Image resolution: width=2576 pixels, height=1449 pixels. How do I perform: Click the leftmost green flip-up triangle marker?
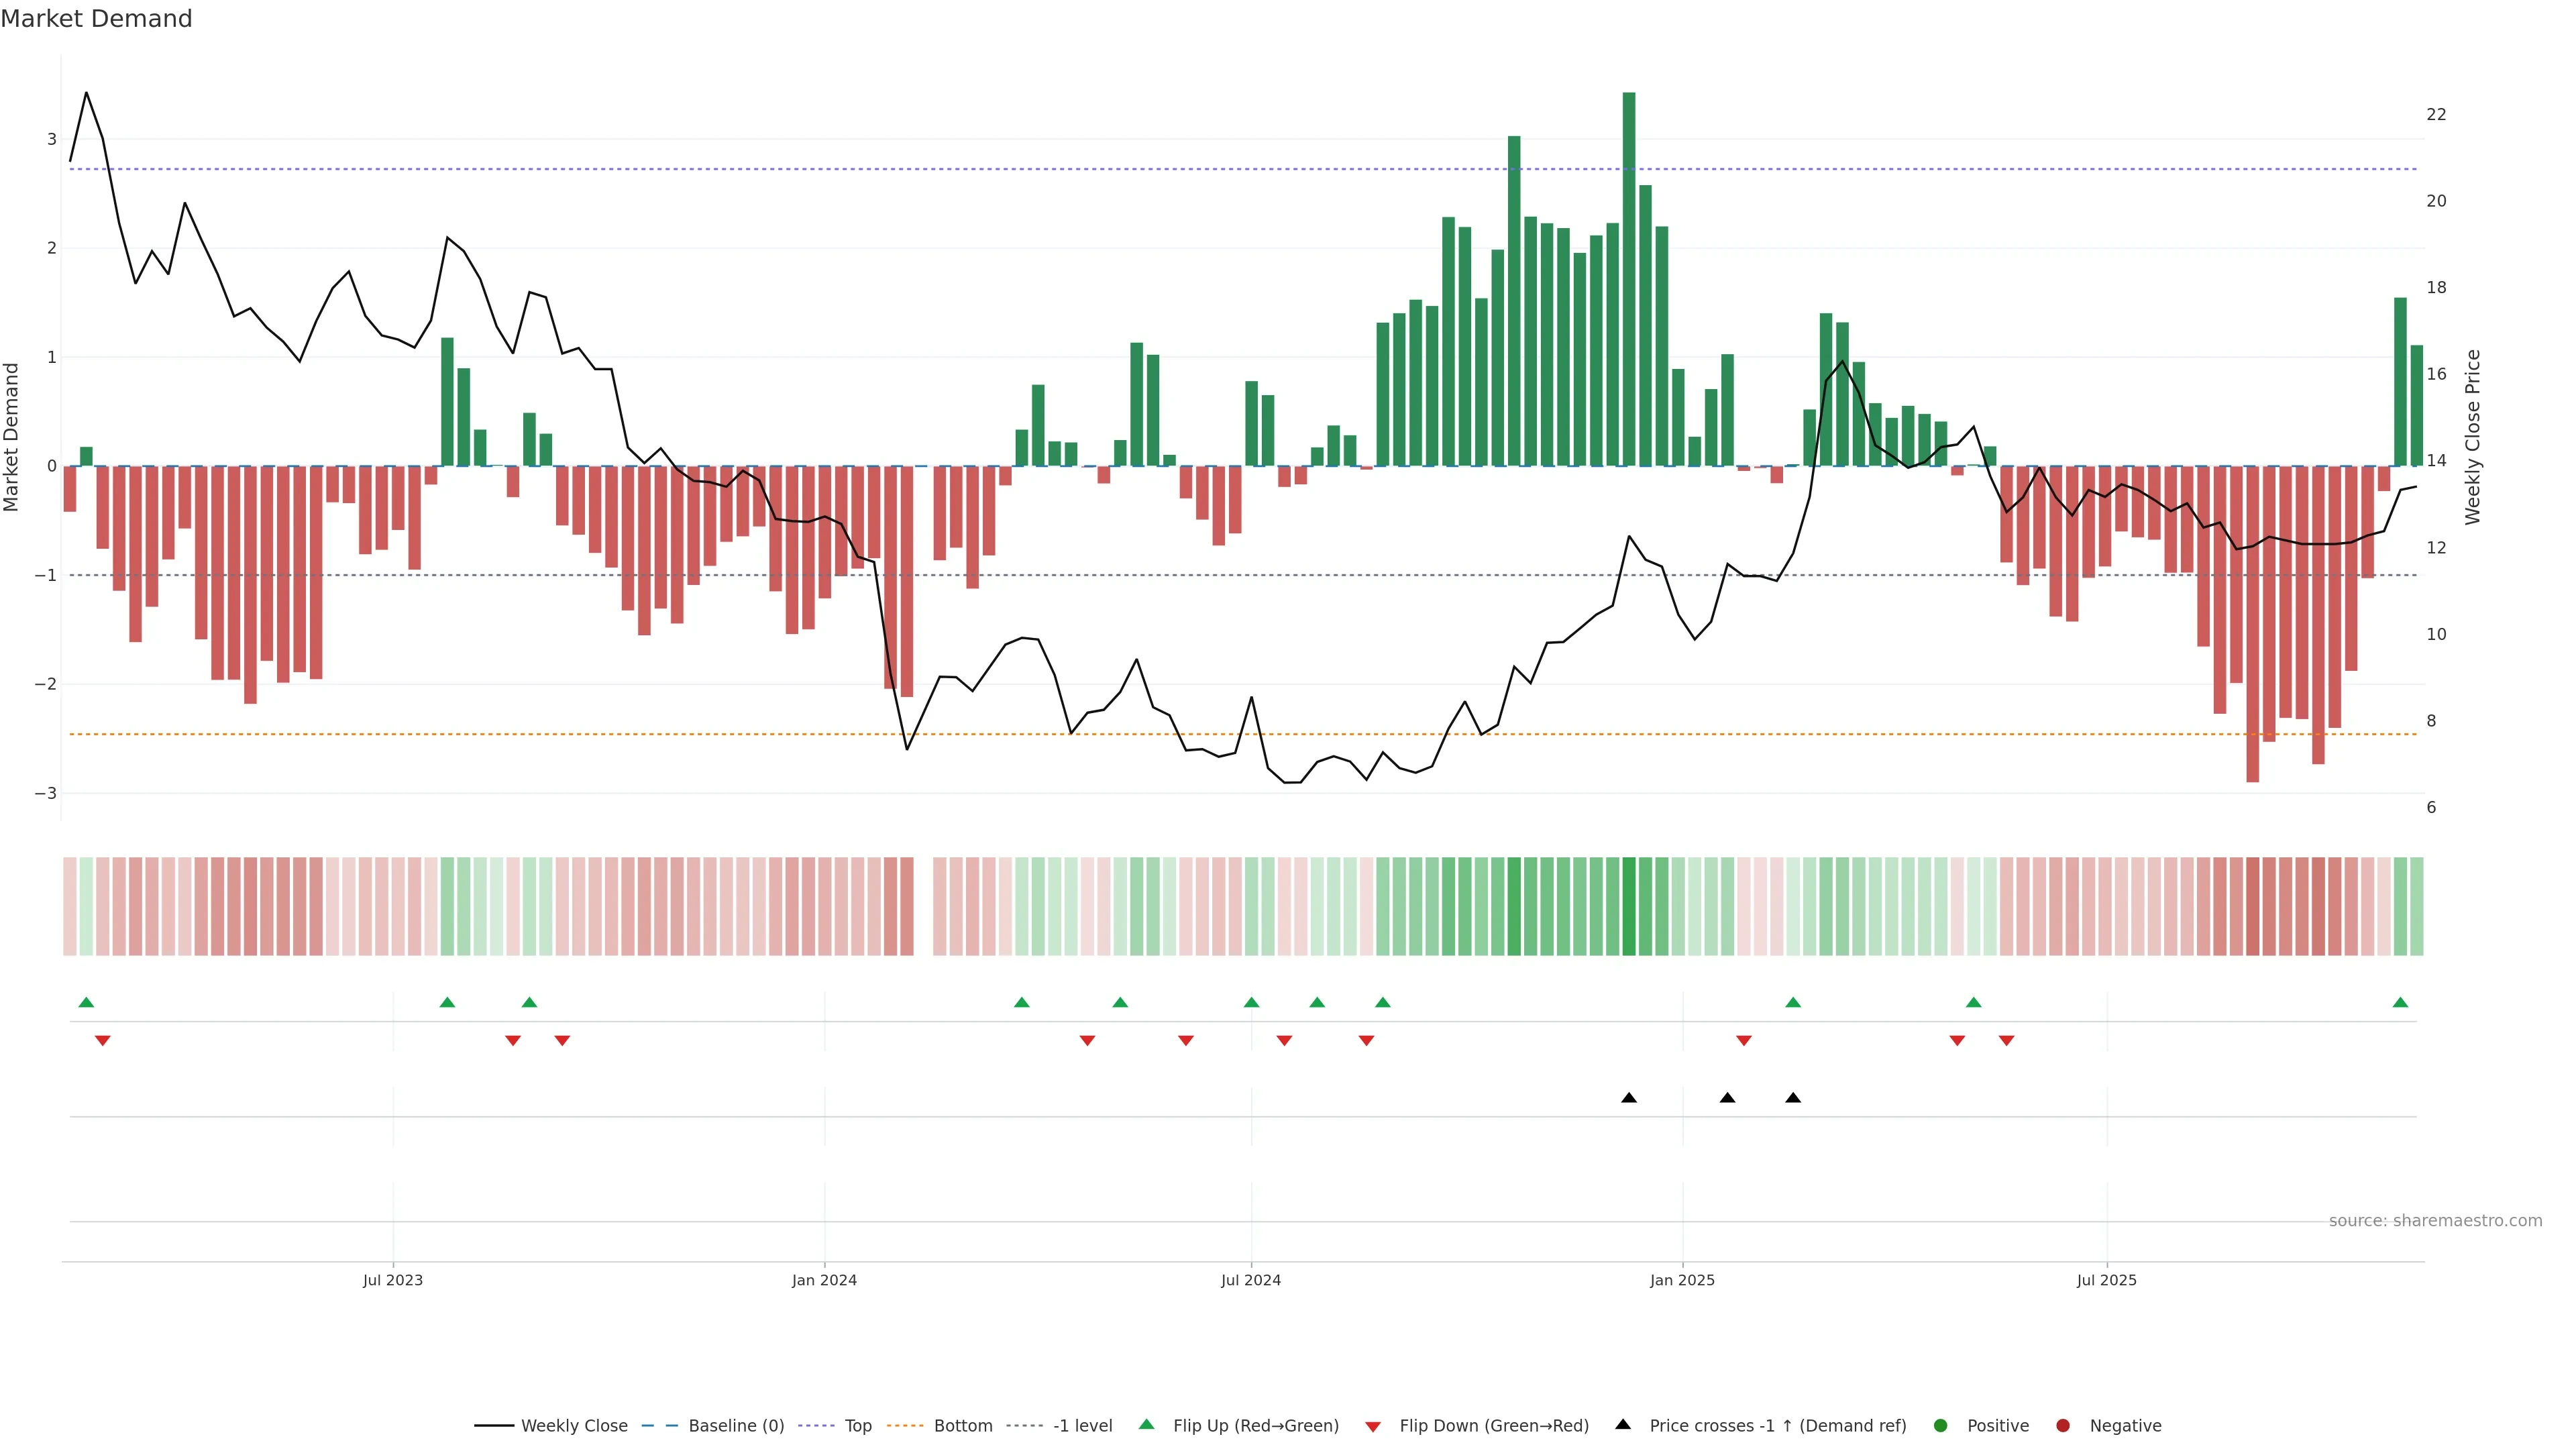click(x=86, y=1002)
